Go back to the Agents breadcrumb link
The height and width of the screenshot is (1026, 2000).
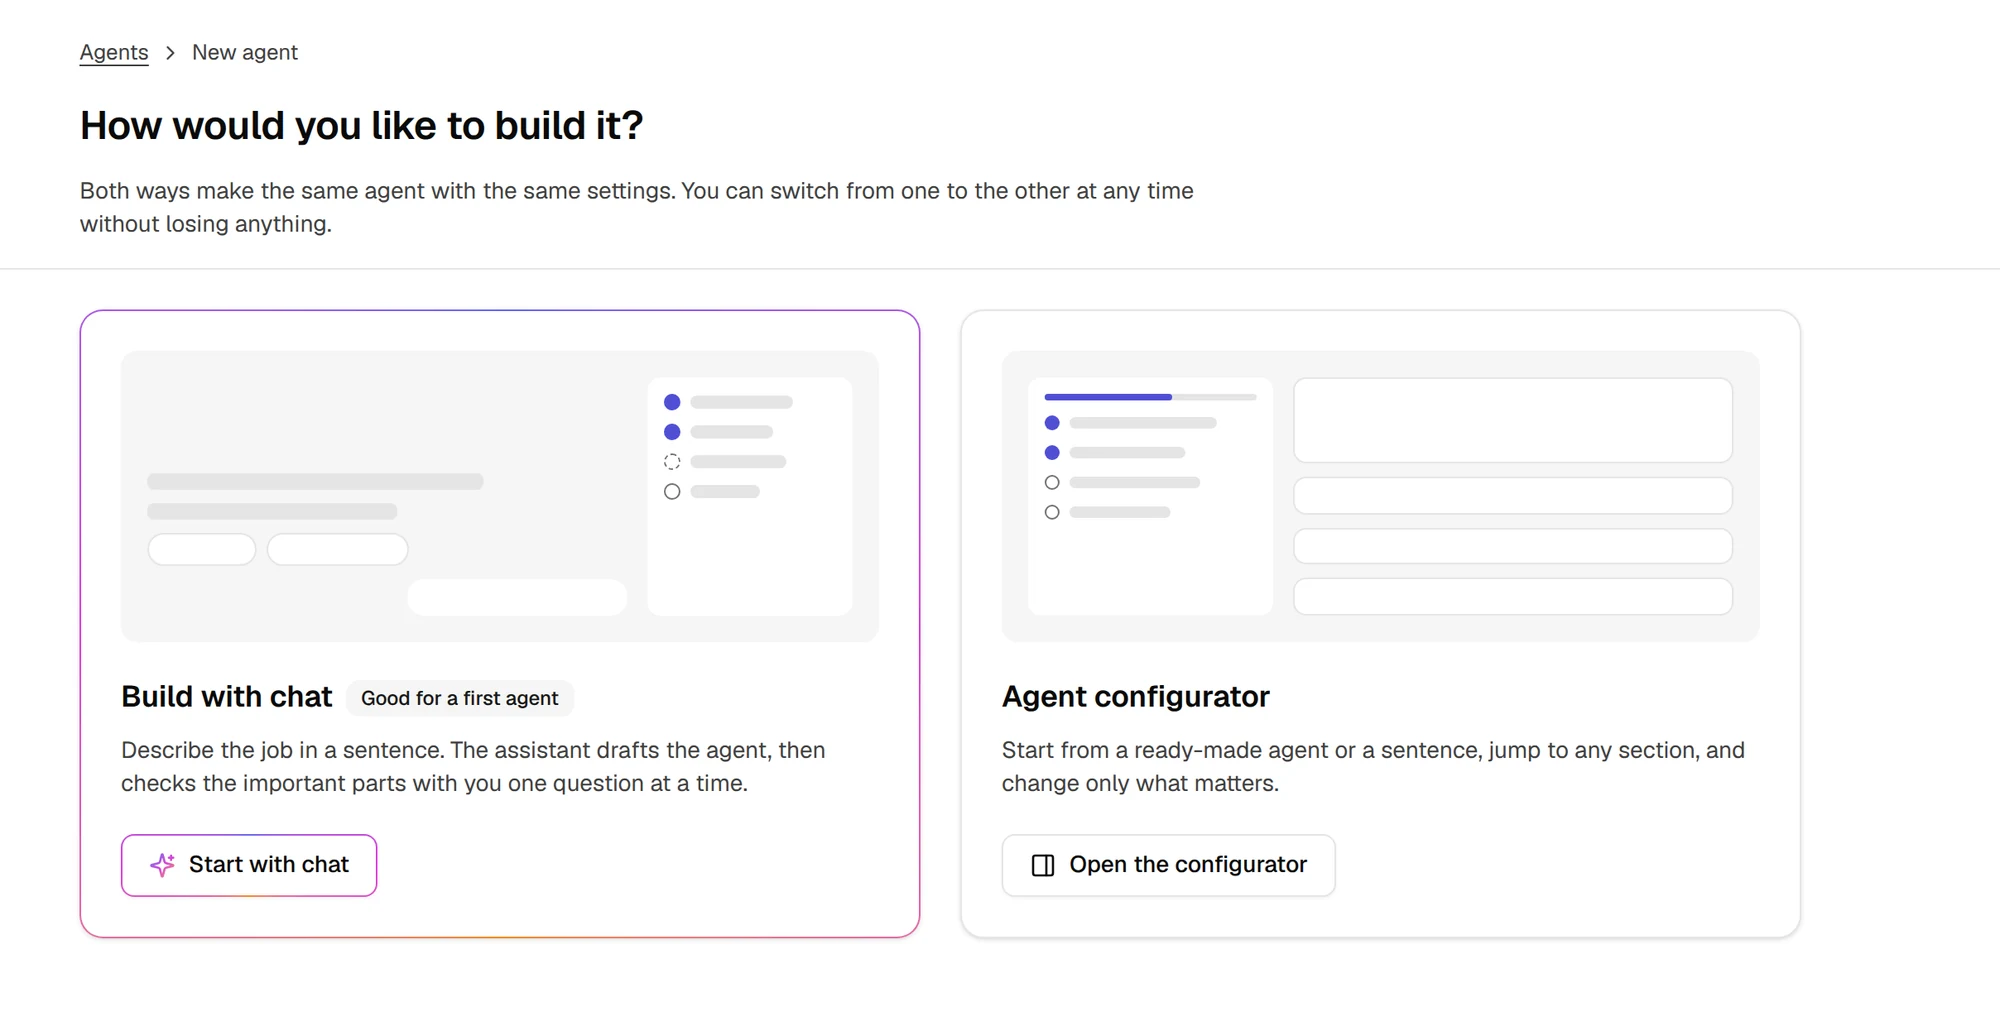(x=114, y=52)
